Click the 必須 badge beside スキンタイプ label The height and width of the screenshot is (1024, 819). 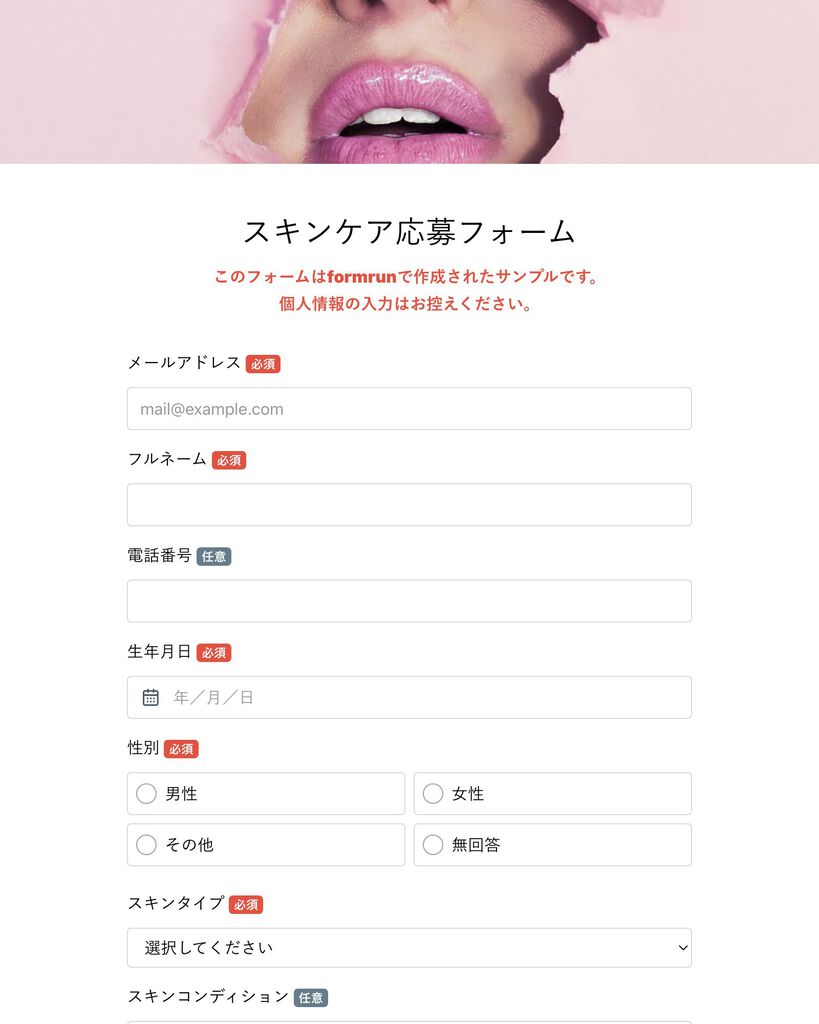246,904
